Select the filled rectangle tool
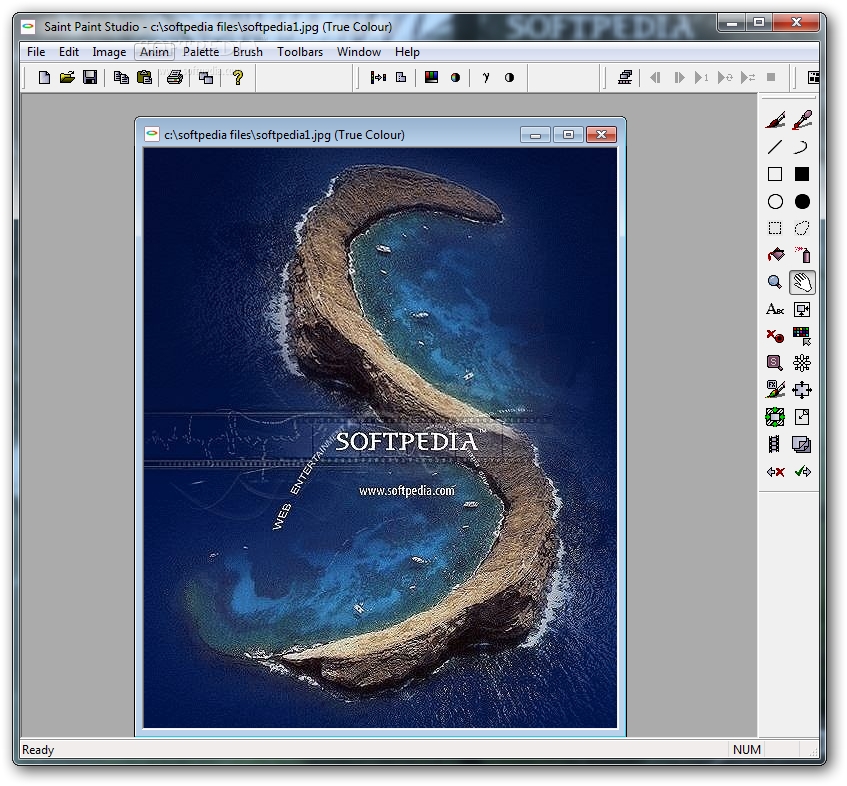 (x=802, y=174)
